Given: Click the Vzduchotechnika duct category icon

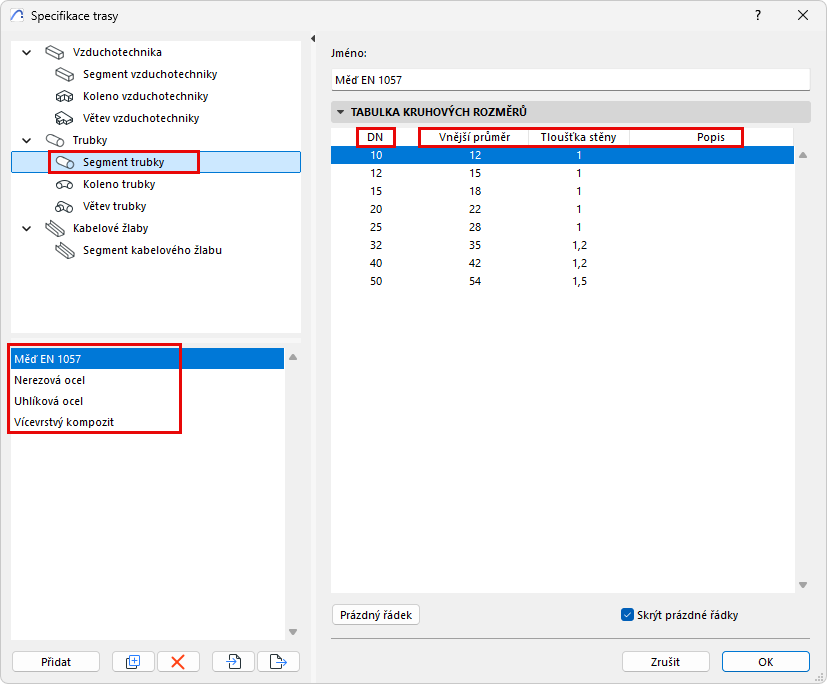Looking at the screenshot, I should 55,52.
